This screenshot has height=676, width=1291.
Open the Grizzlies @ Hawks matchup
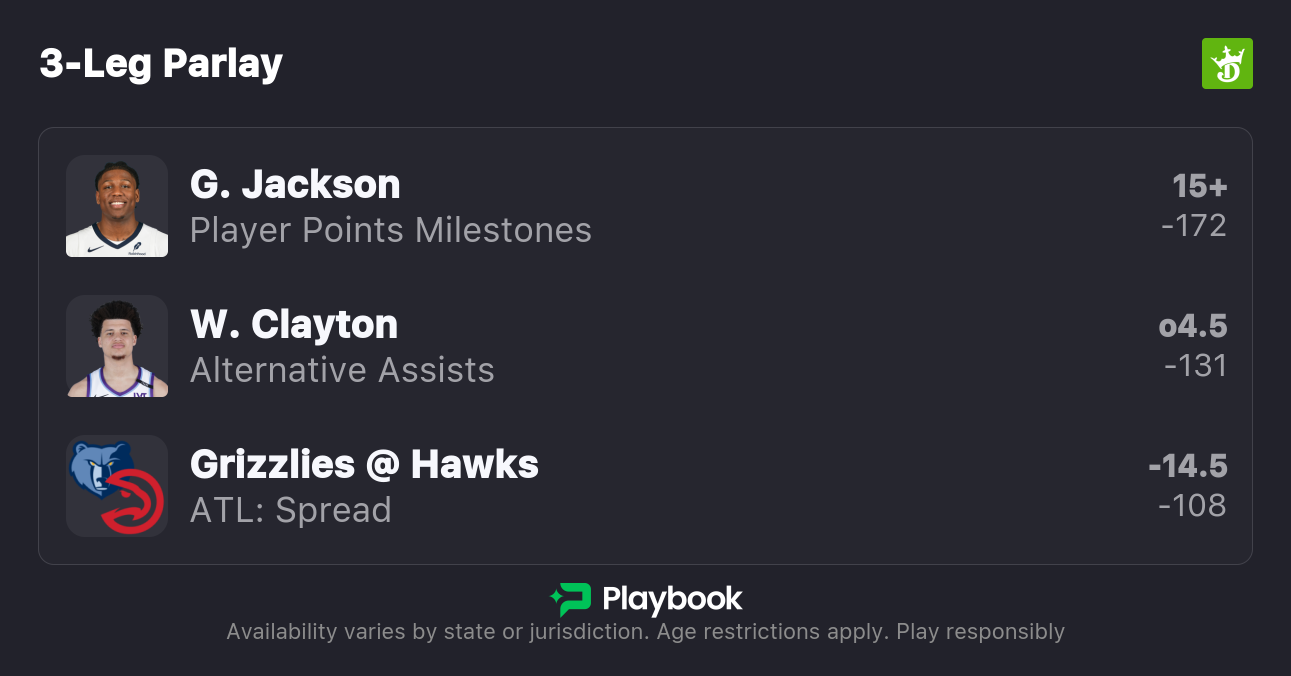(x=364, y=465)
